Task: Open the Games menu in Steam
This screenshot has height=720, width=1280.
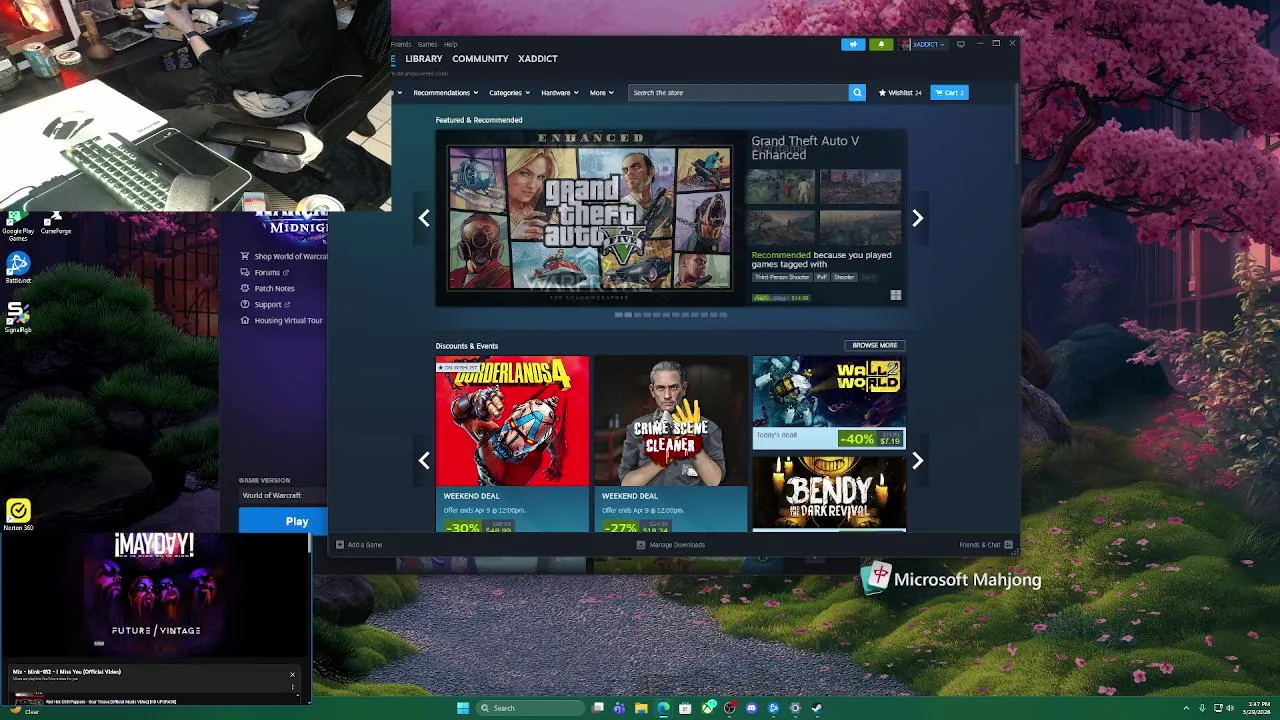Action: pos(428,44)
